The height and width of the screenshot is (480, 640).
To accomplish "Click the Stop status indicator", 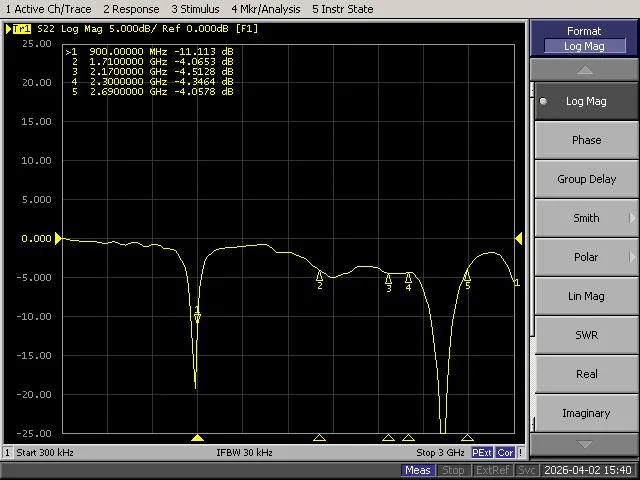I will pyautogui.click(x=453, y=470).
